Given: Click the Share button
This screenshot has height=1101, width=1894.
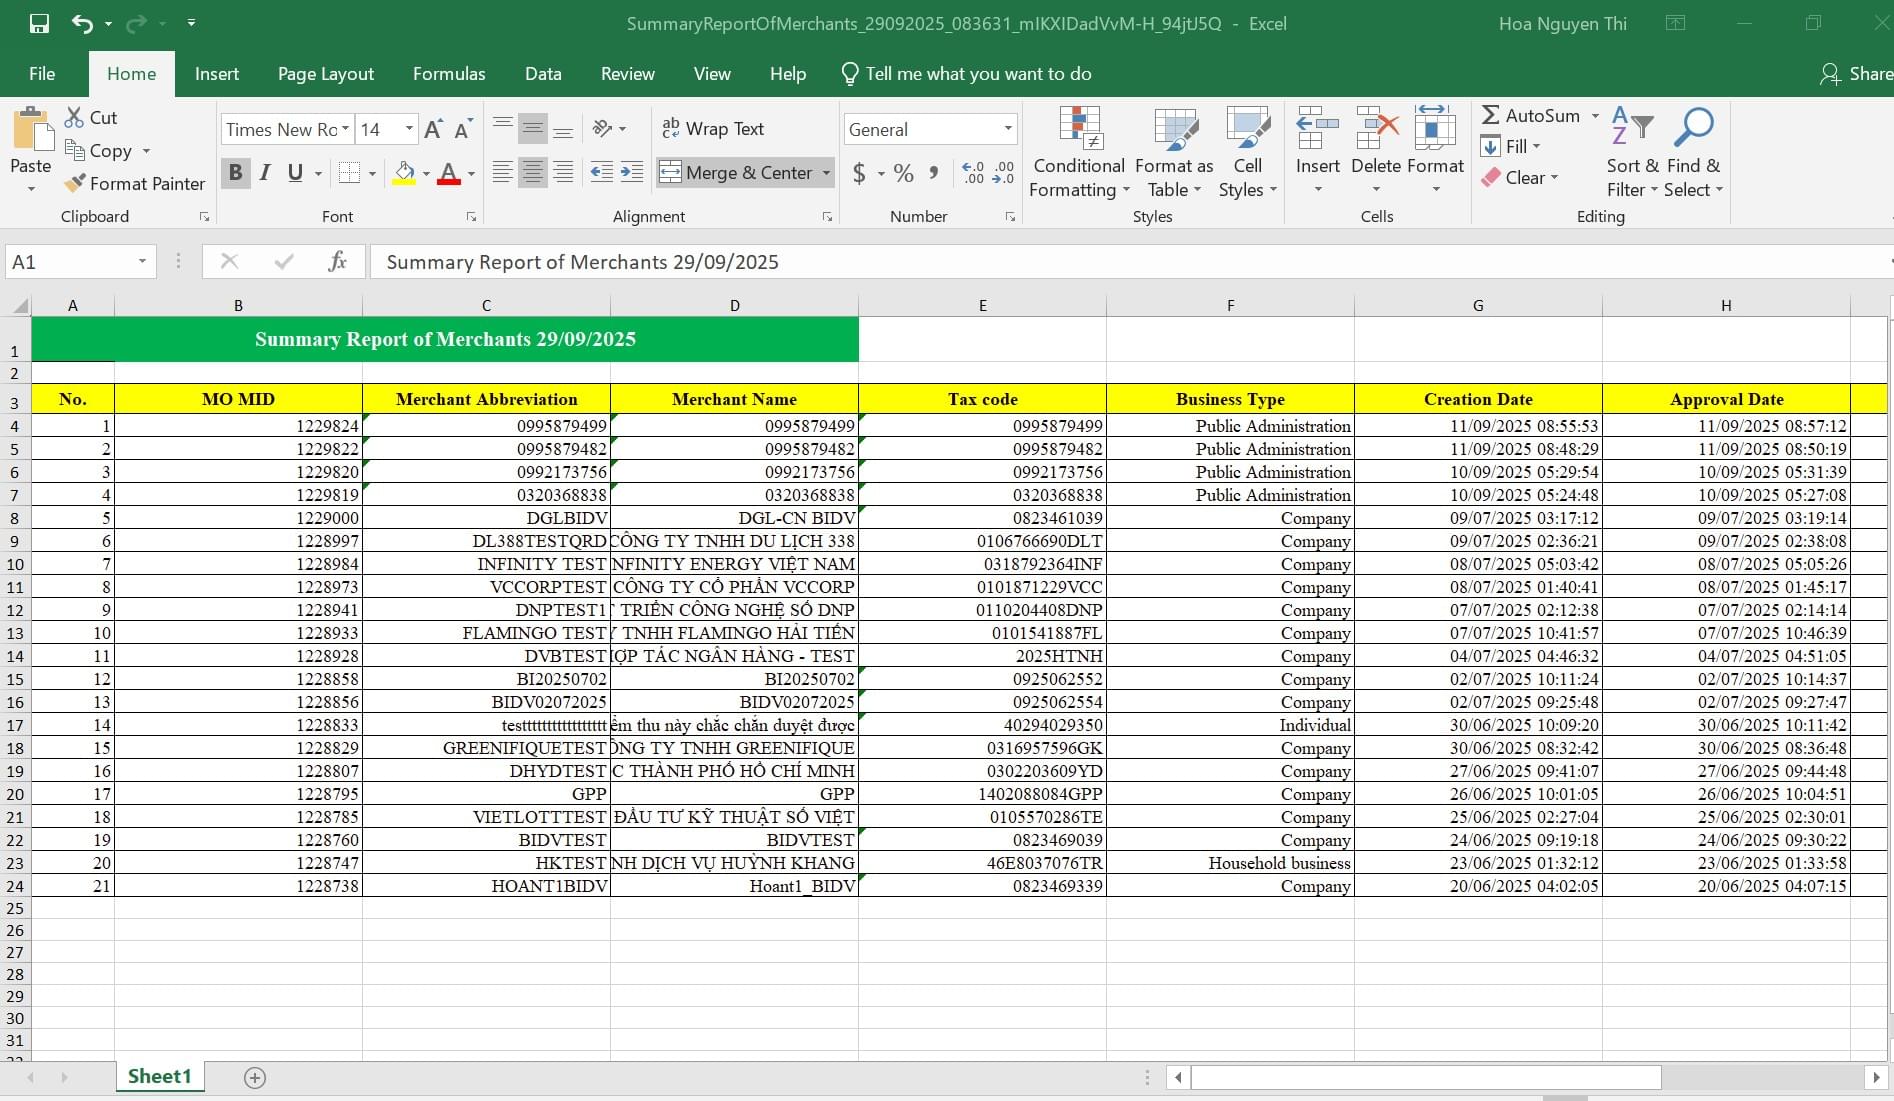Looking at the screenshot, I should [x=1856, y=74].
